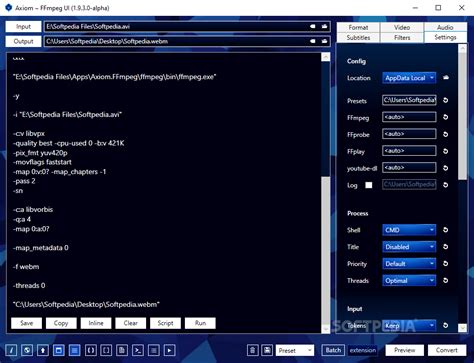The image size is (474, 363).
Task: Delete preset with the trash can icon
Action: pyautogui.click(x=253, y=350)
